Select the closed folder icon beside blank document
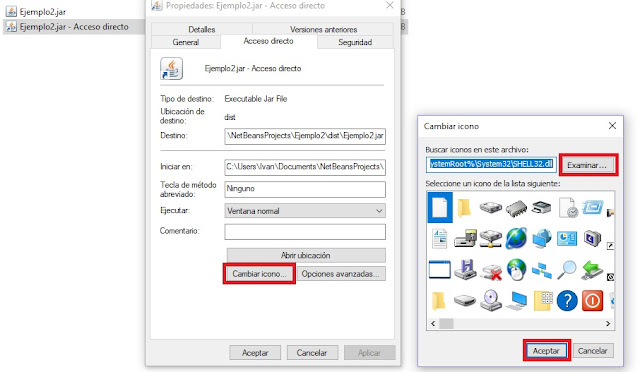Screen dimensions: 640x372 464,207
